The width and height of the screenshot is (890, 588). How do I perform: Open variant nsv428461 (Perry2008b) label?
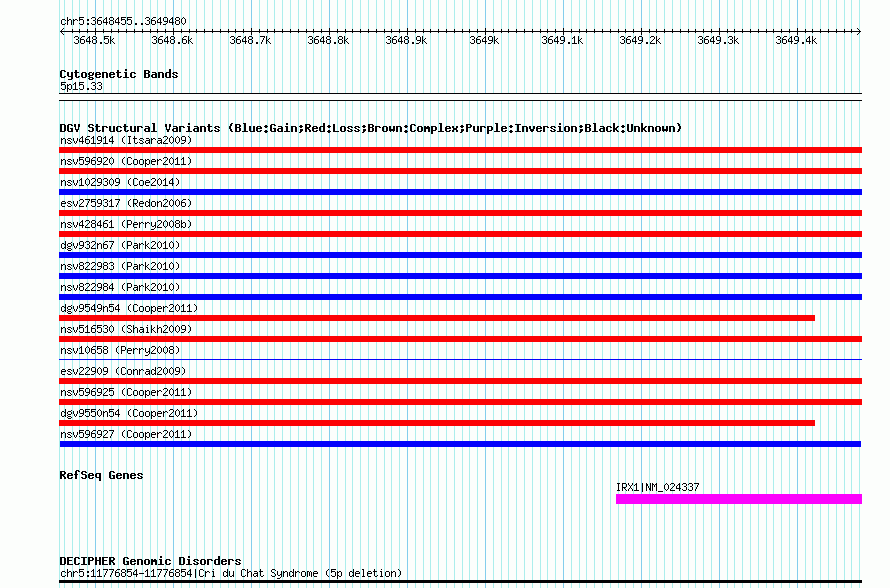click(x=126, y=224)
